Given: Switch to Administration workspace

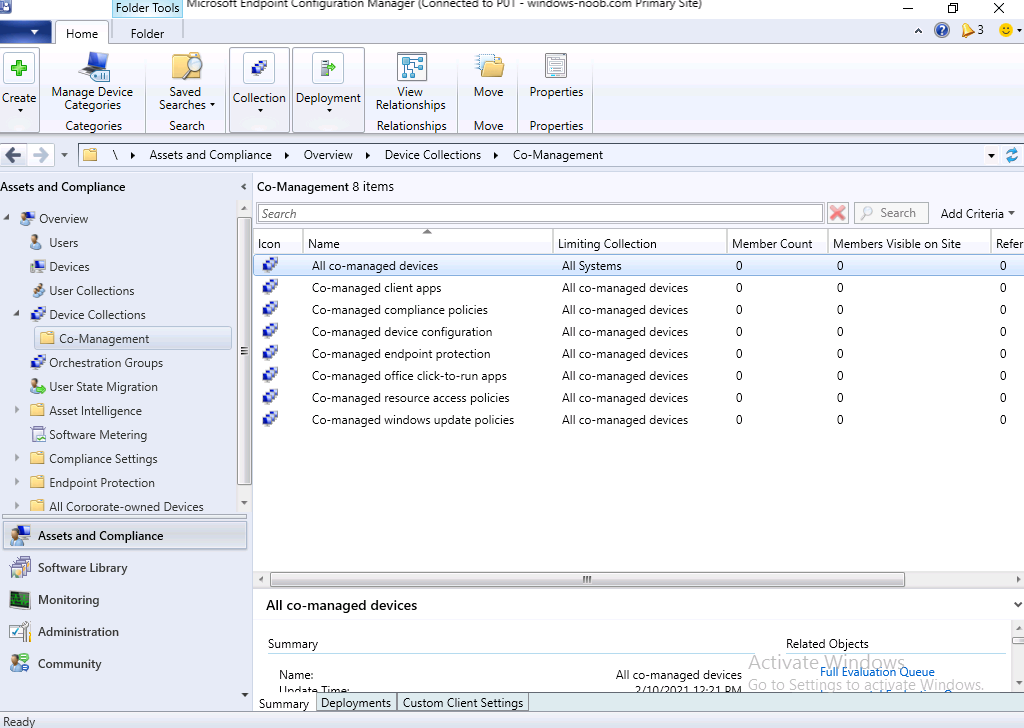Looking at the screenshot, I should click(x=78, y=632).
